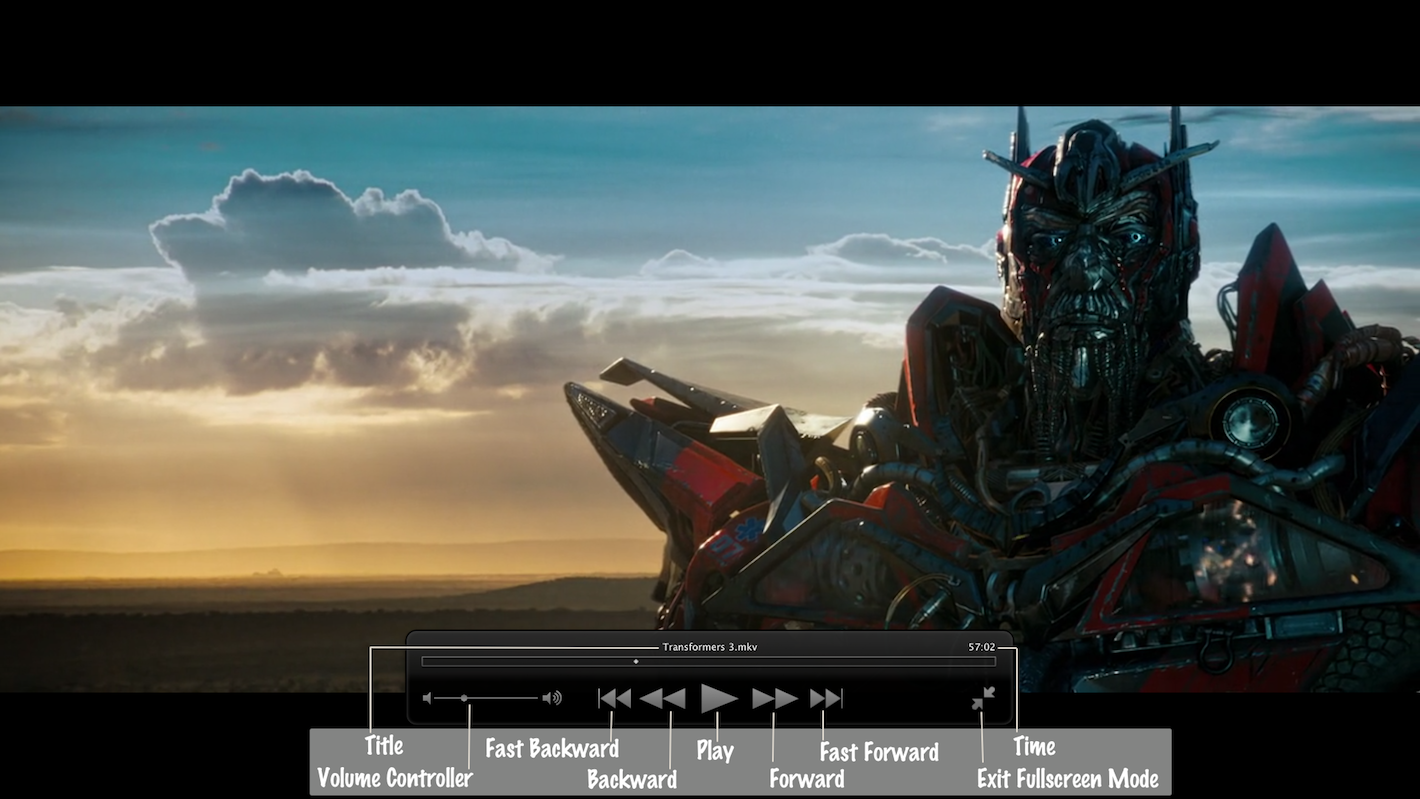Click the "Fast Backward" annotation text
This screenshot has width=1420, height=799.
552,748
